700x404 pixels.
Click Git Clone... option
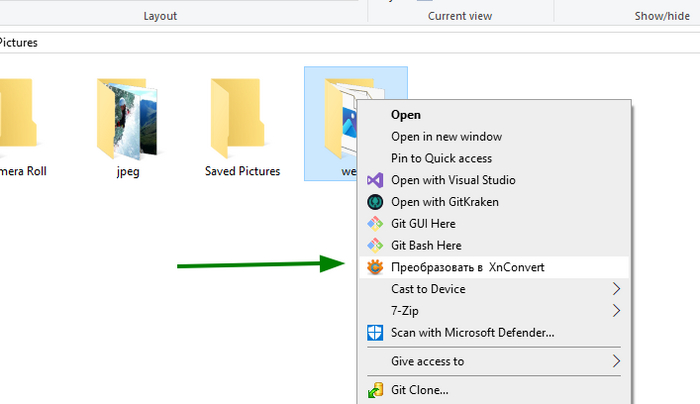(x=419, y=390)
